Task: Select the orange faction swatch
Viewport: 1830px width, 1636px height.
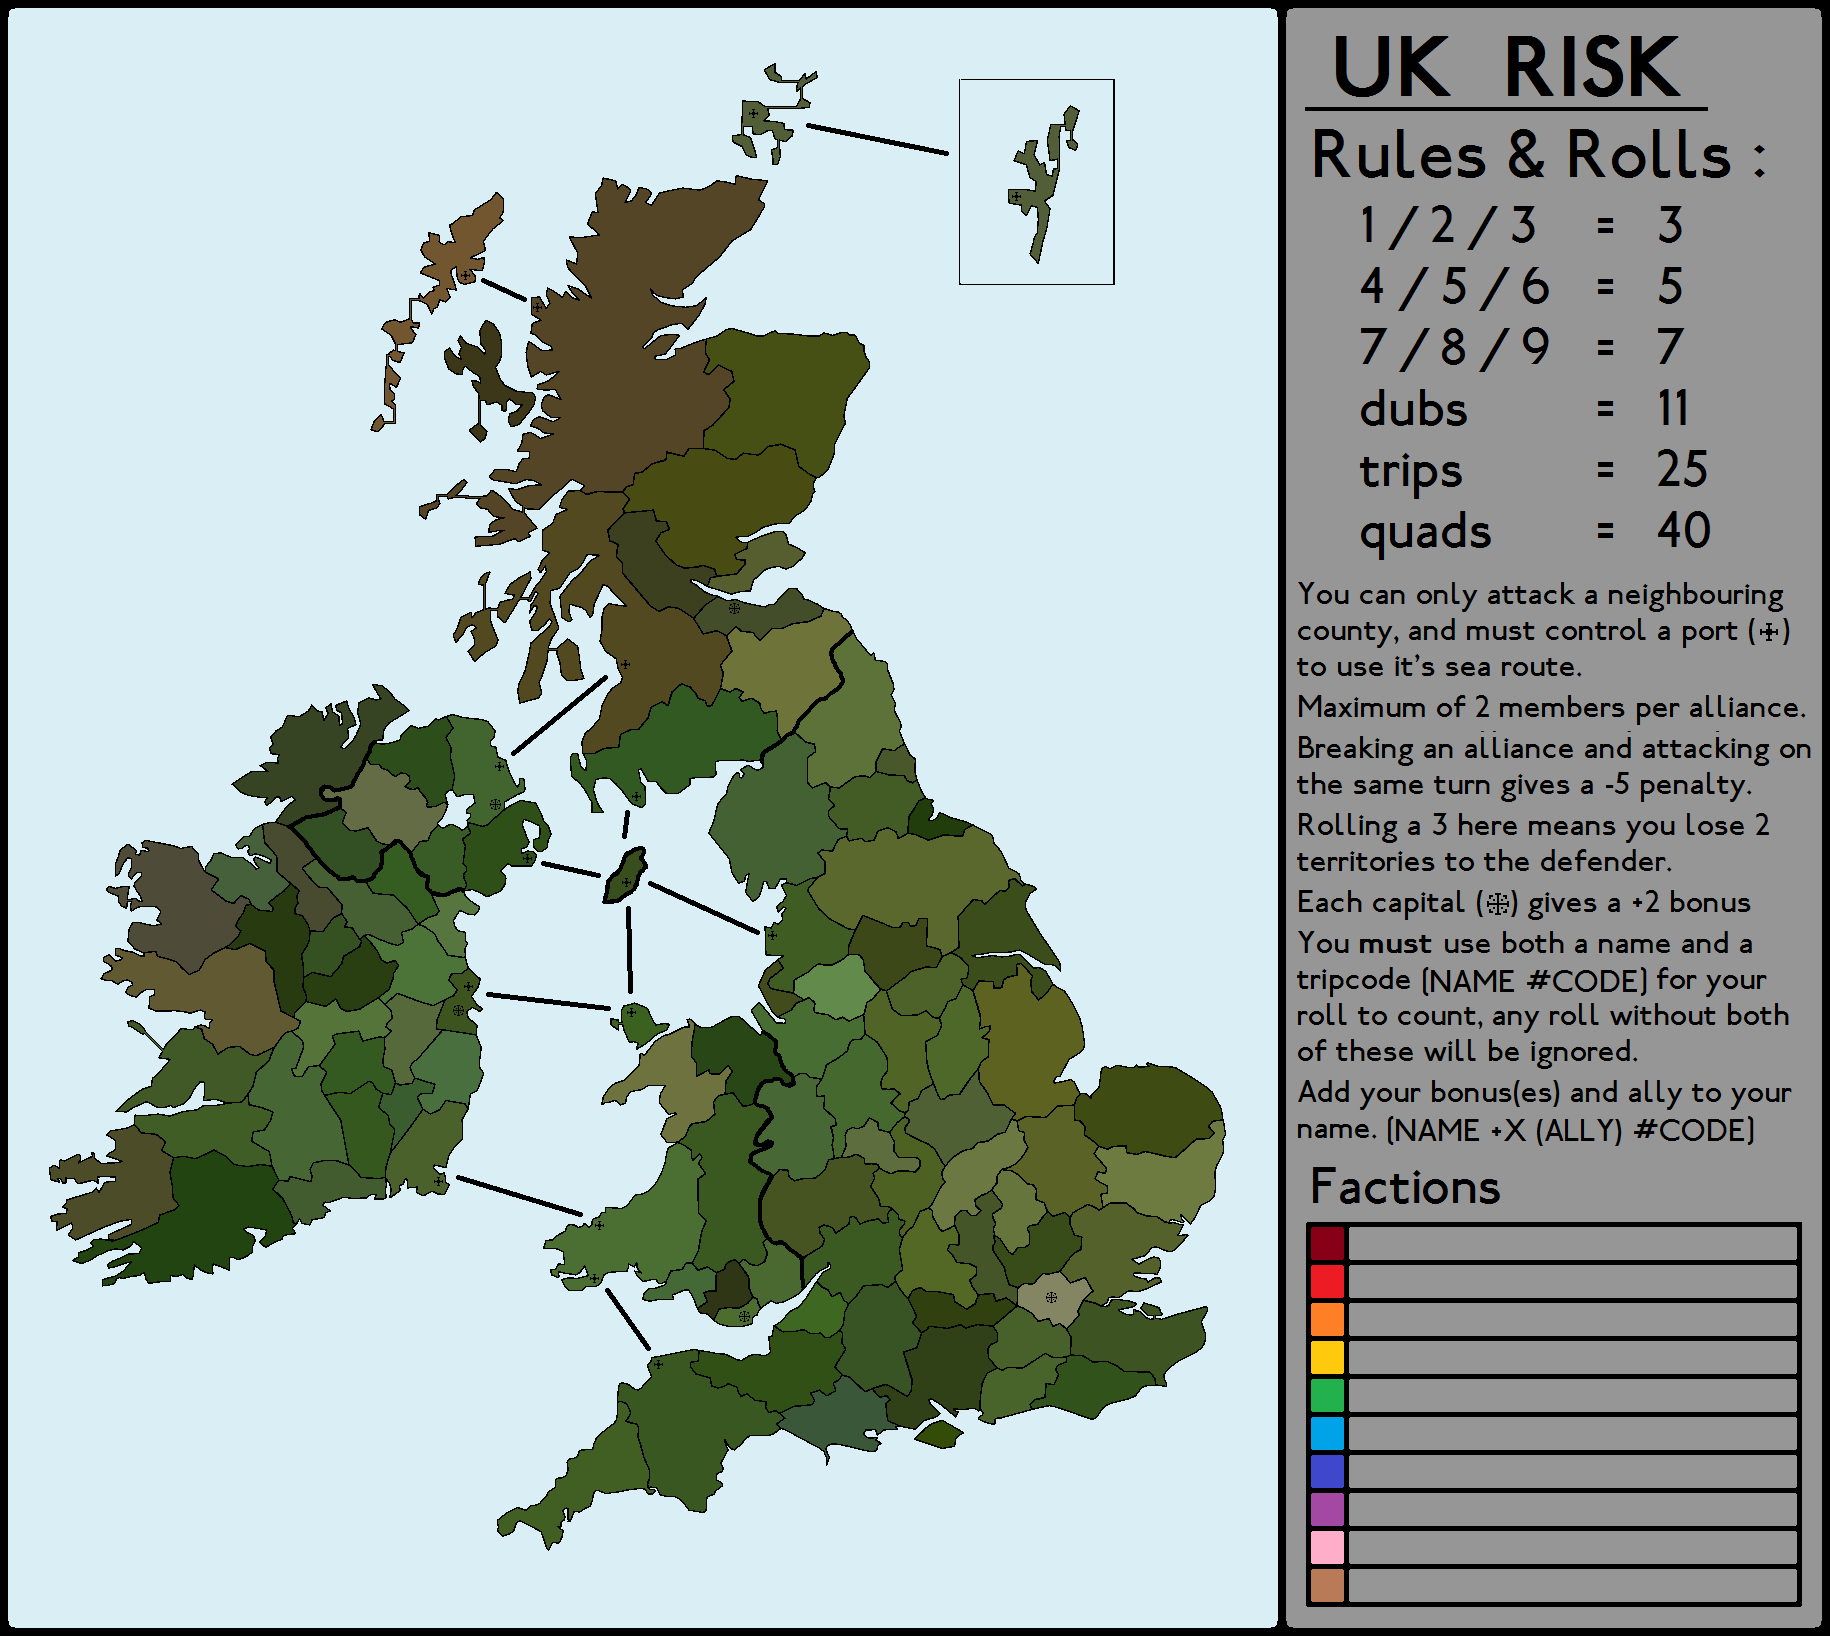Action: coord(1327,1320)
